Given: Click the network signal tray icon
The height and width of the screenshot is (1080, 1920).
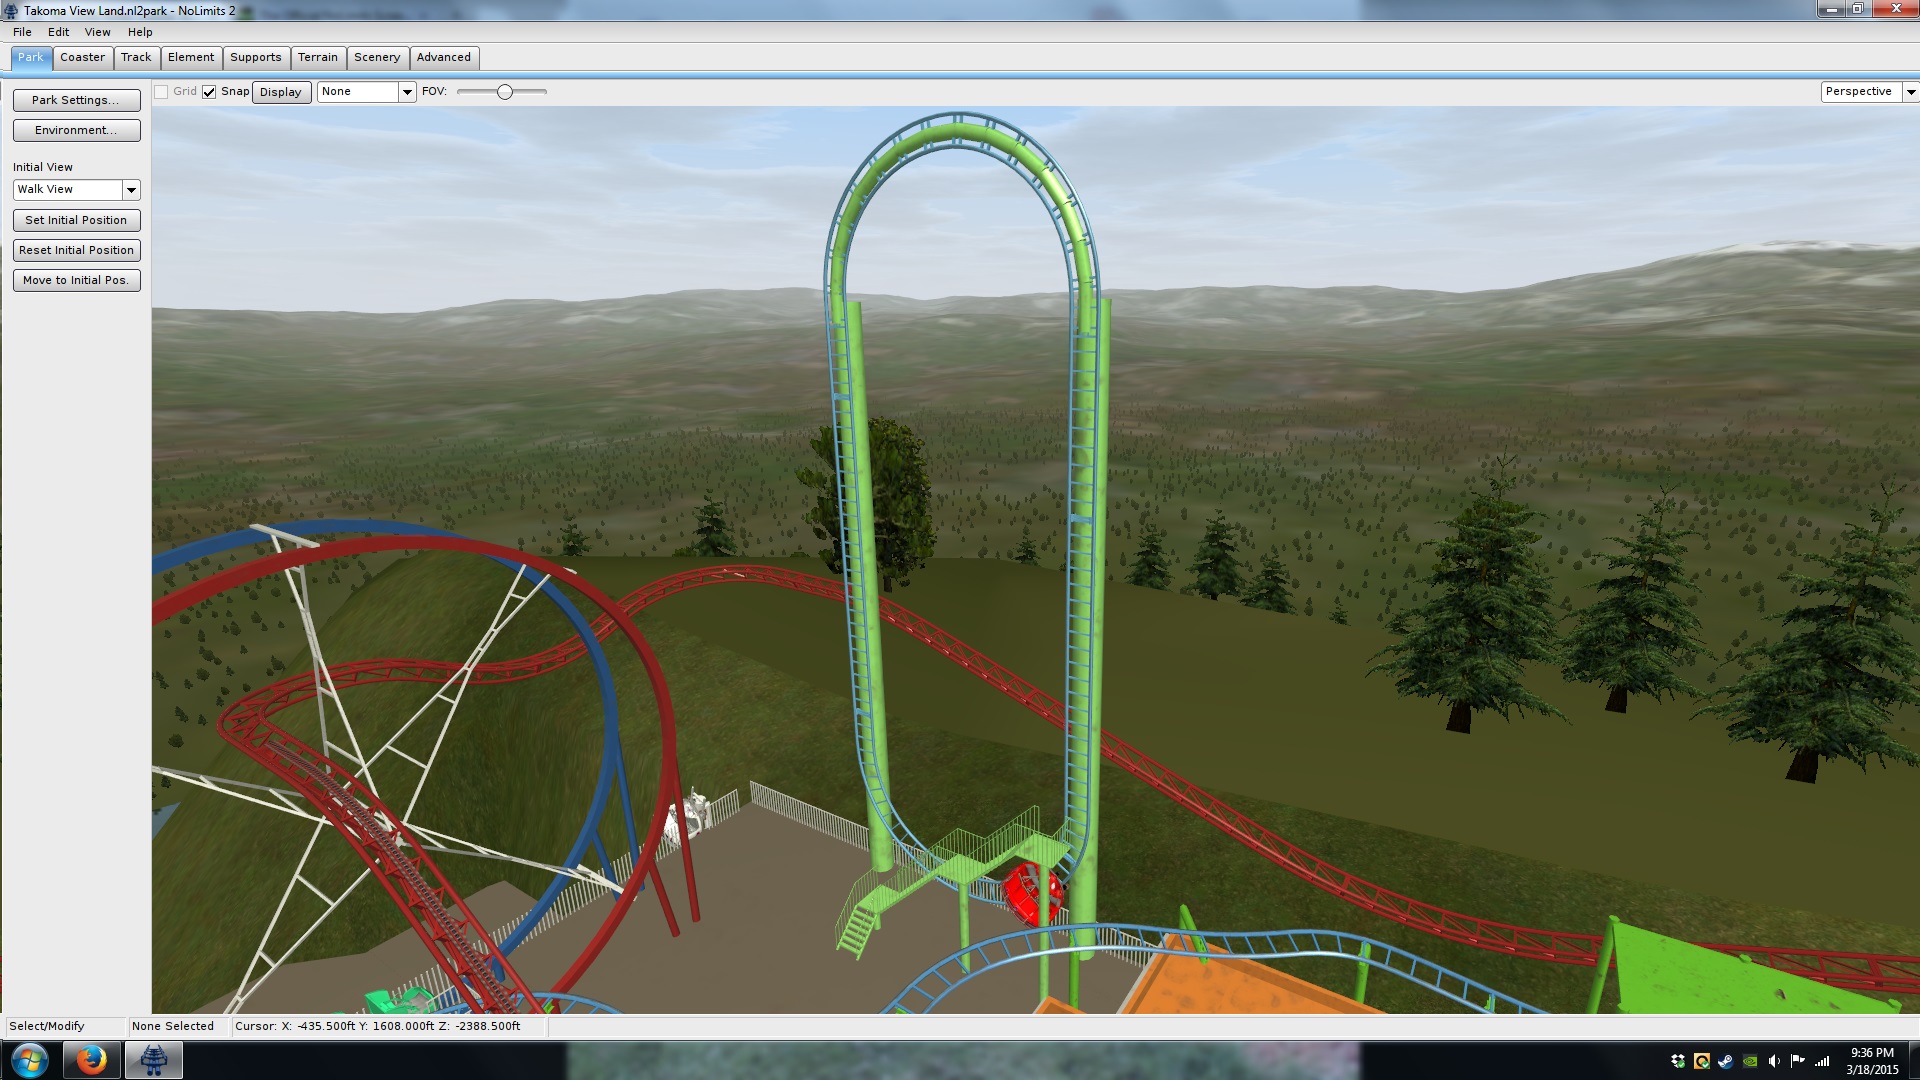Looking at the screenshot, I should [x=1822, y=1061].
